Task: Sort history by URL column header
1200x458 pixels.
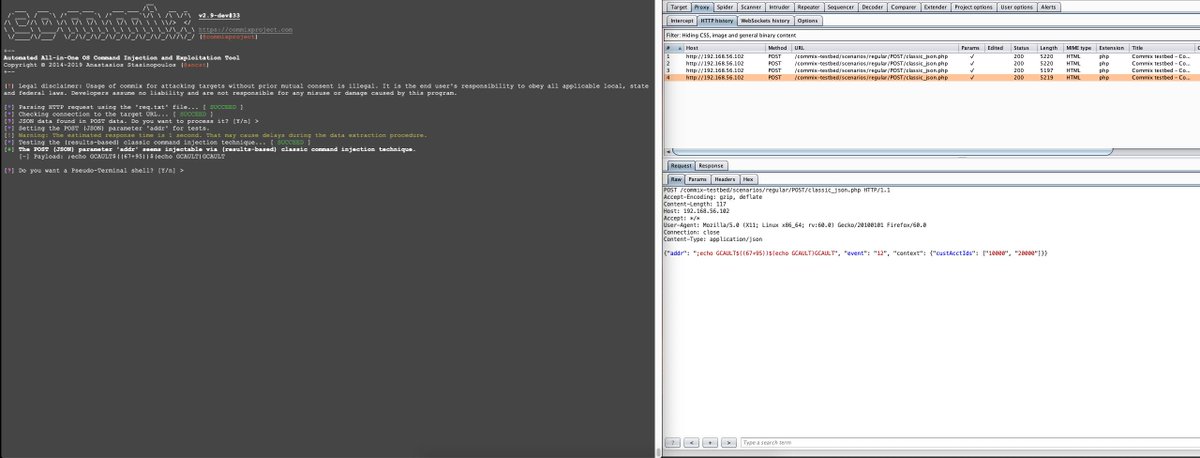Action: tap(875, 48)
